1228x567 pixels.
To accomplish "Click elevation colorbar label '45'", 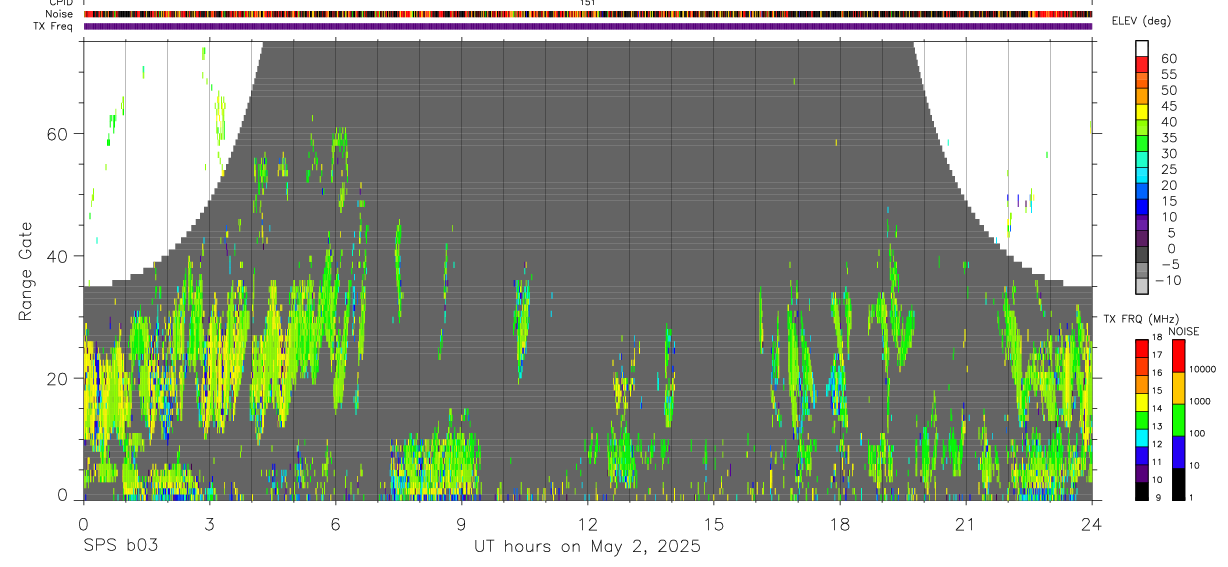I will pyautogui.click(x=1168, y=106).
